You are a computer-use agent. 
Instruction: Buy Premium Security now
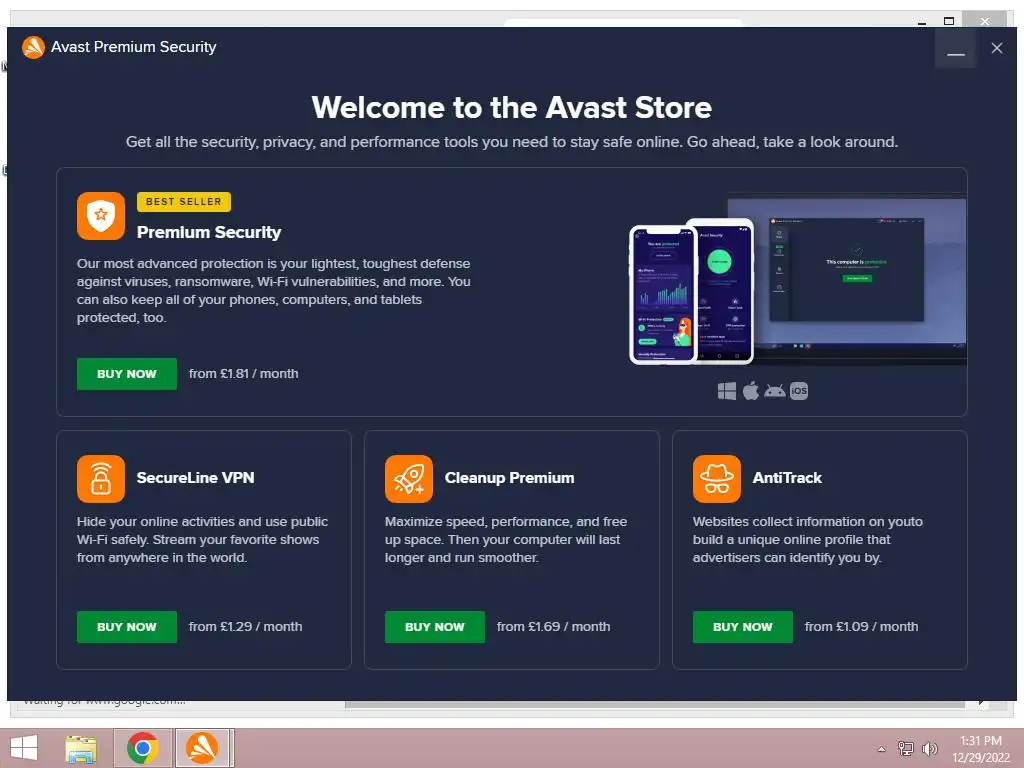127,374
